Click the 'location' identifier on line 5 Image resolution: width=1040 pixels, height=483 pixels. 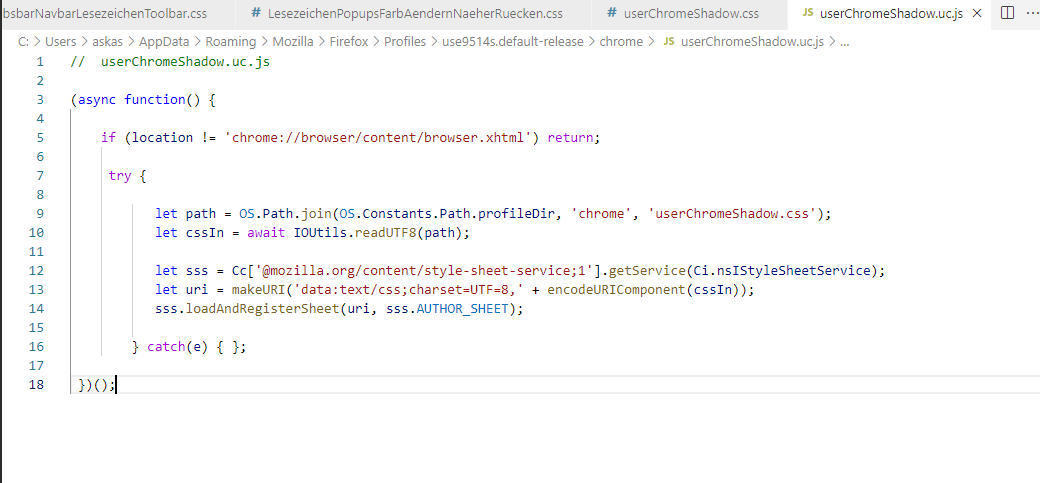pos(162,138)
